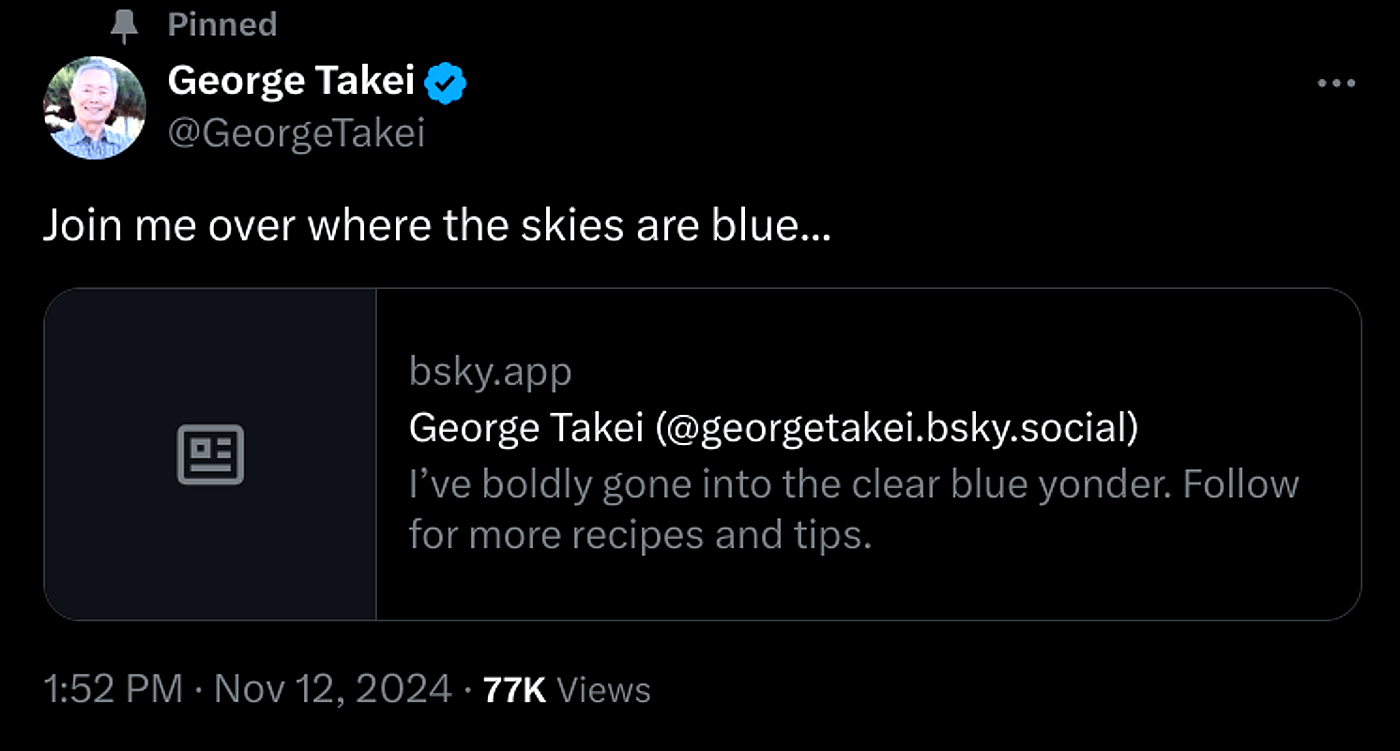The height and width of the screenshot is (751, 1400).
Task: Click "for more recipes and tips" text
Action: click(640, 536)
